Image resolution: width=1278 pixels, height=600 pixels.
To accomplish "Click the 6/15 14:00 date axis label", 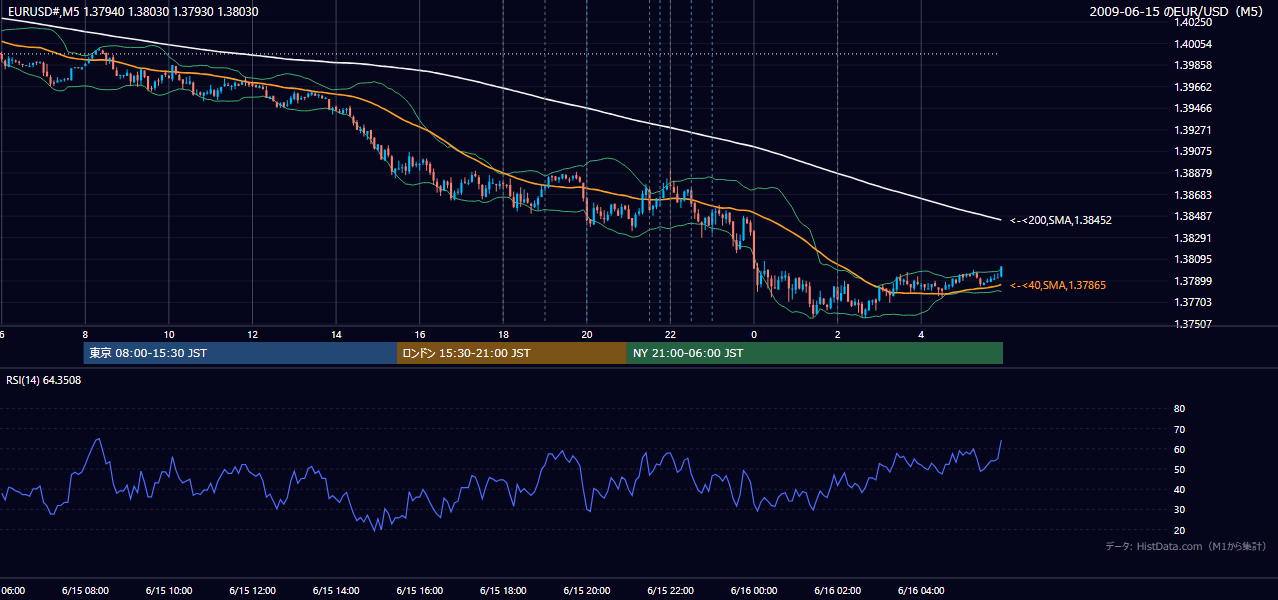I will pyautogui.click(x=336, y=591).
